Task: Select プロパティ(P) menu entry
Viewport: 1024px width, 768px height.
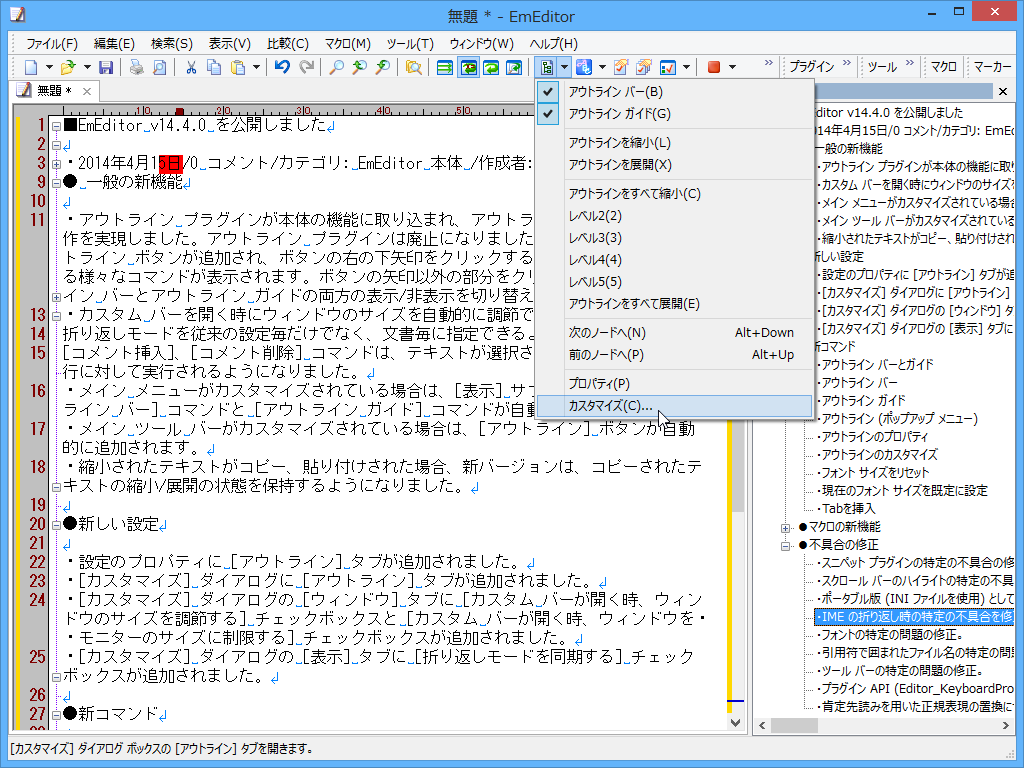Action: click(x=675, y=384)
